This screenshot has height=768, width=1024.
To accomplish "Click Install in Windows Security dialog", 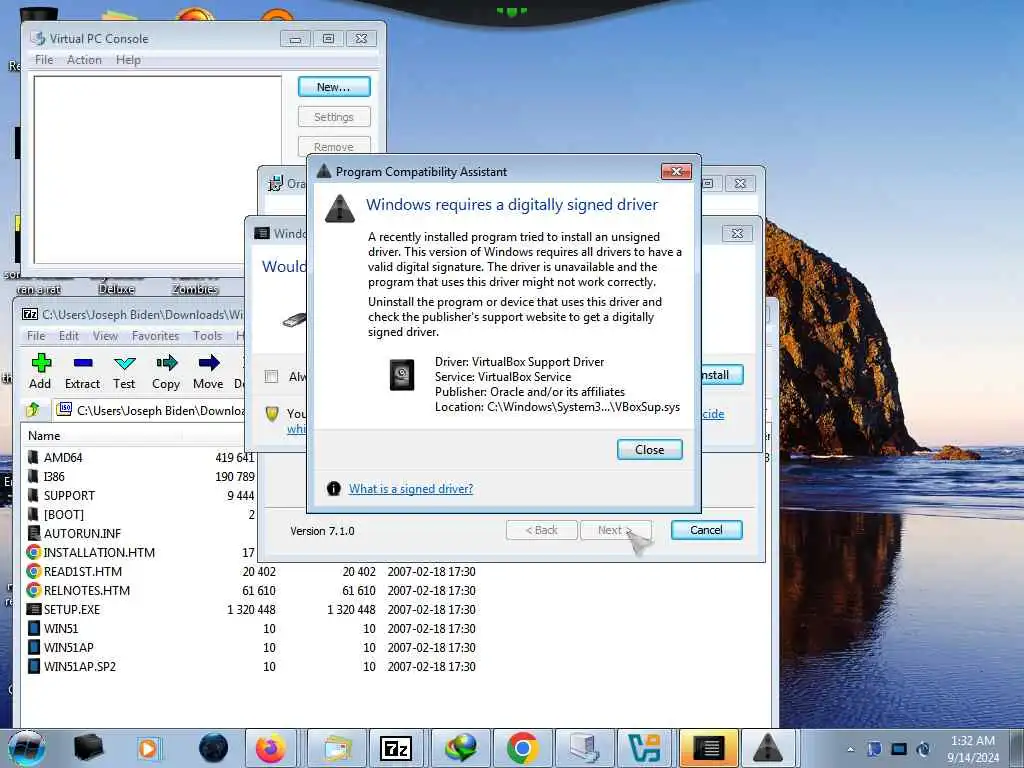I will 720,375.
